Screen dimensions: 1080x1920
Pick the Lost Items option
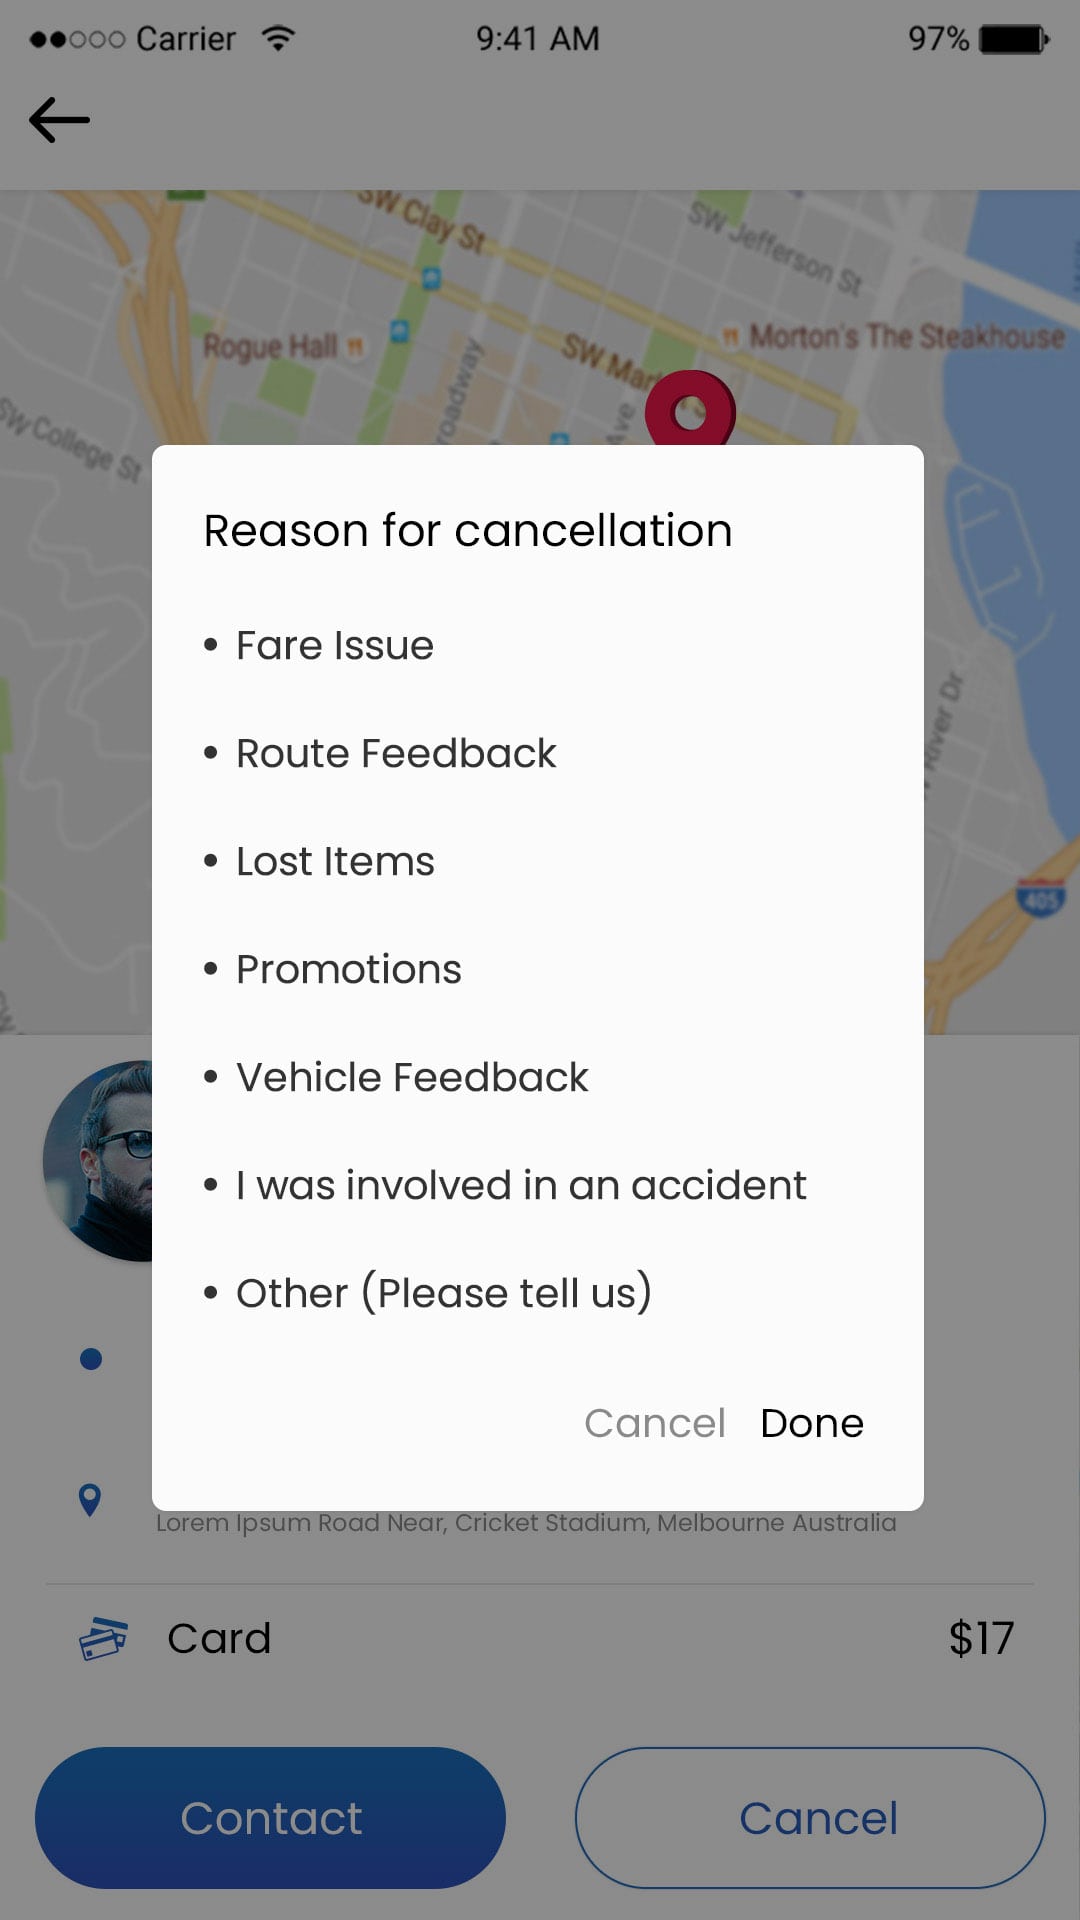(x=333, y=861)
